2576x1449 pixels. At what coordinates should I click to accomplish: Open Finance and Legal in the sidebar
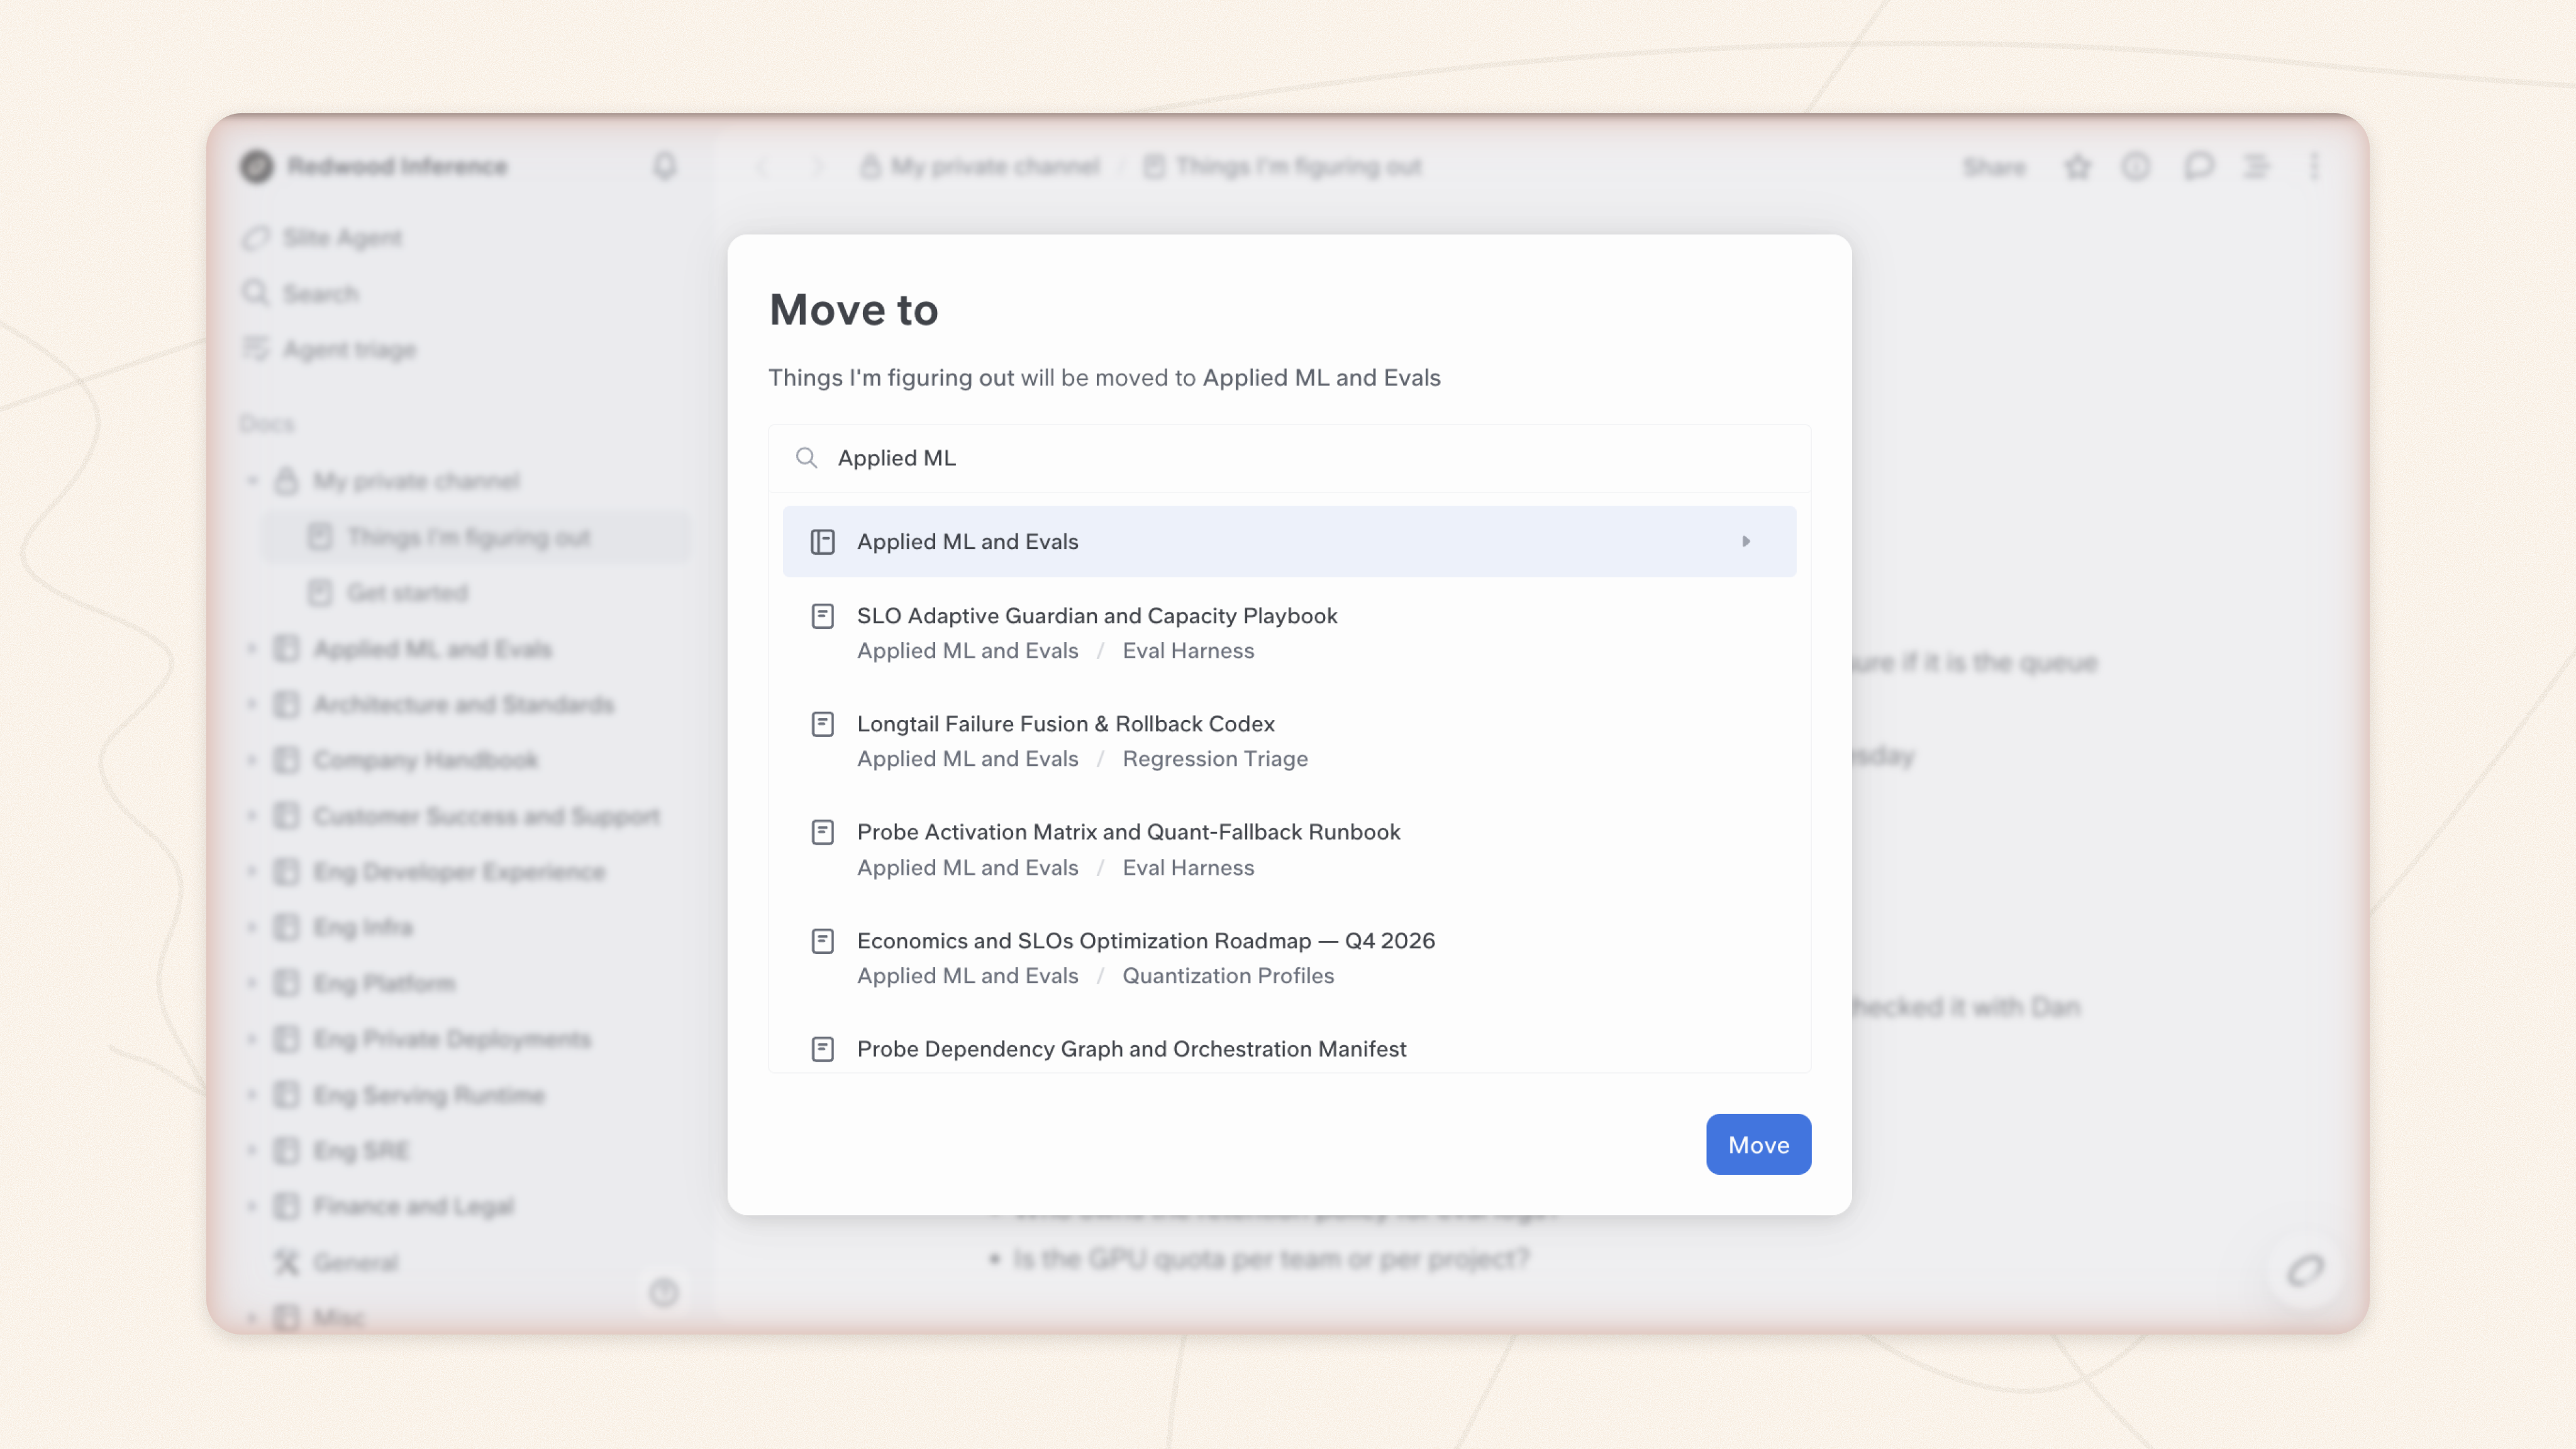click(x=413, y=1206)
